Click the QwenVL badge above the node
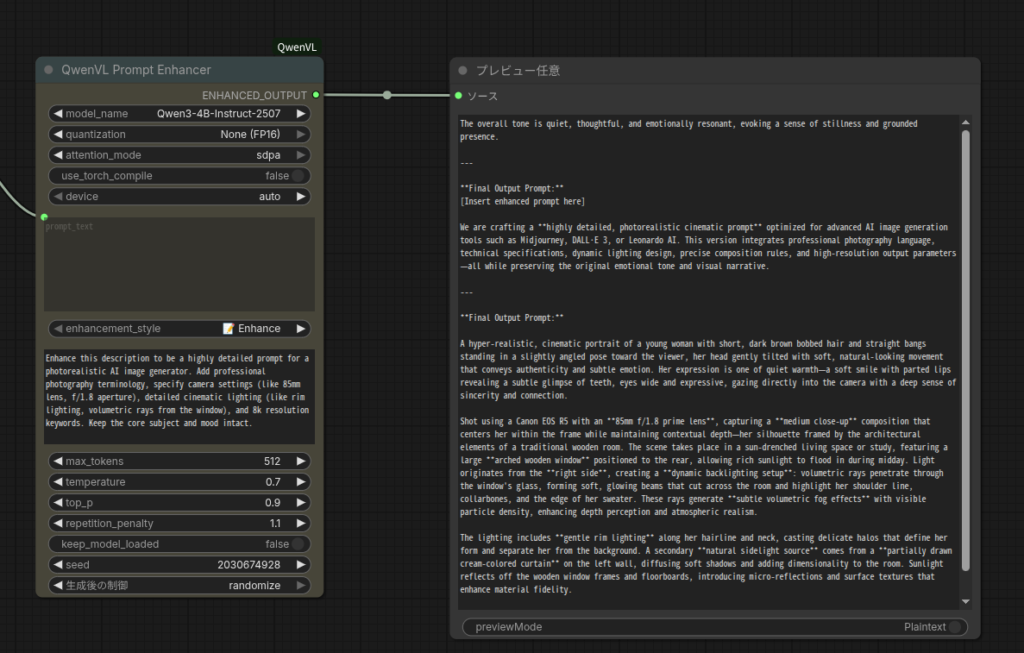 (297, 47)
